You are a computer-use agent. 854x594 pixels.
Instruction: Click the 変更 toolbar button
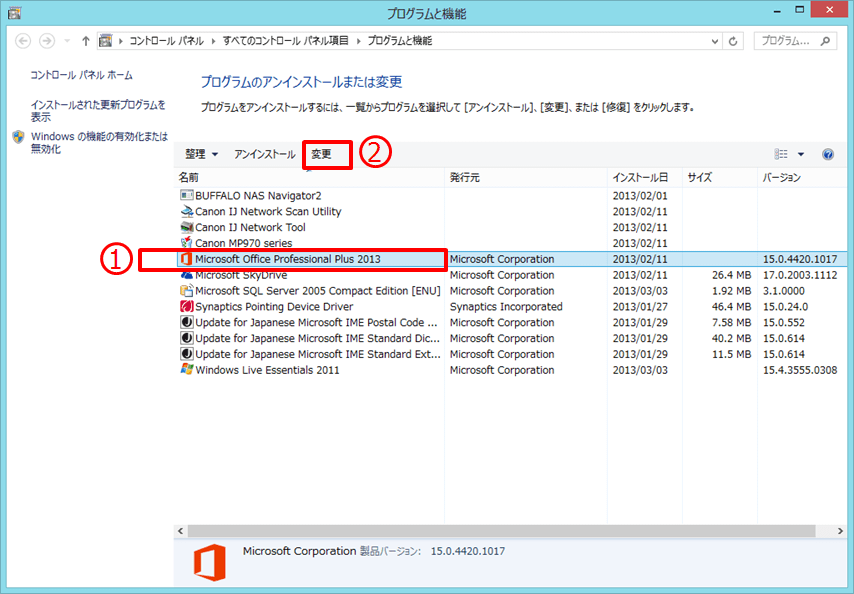[x=321, y=155]
